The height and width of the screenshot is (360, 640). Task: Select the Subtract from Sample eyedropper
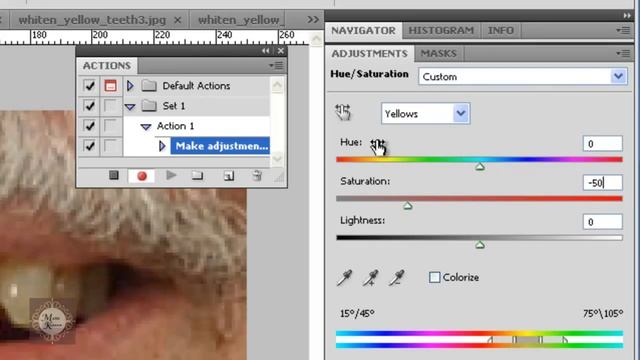396,278
